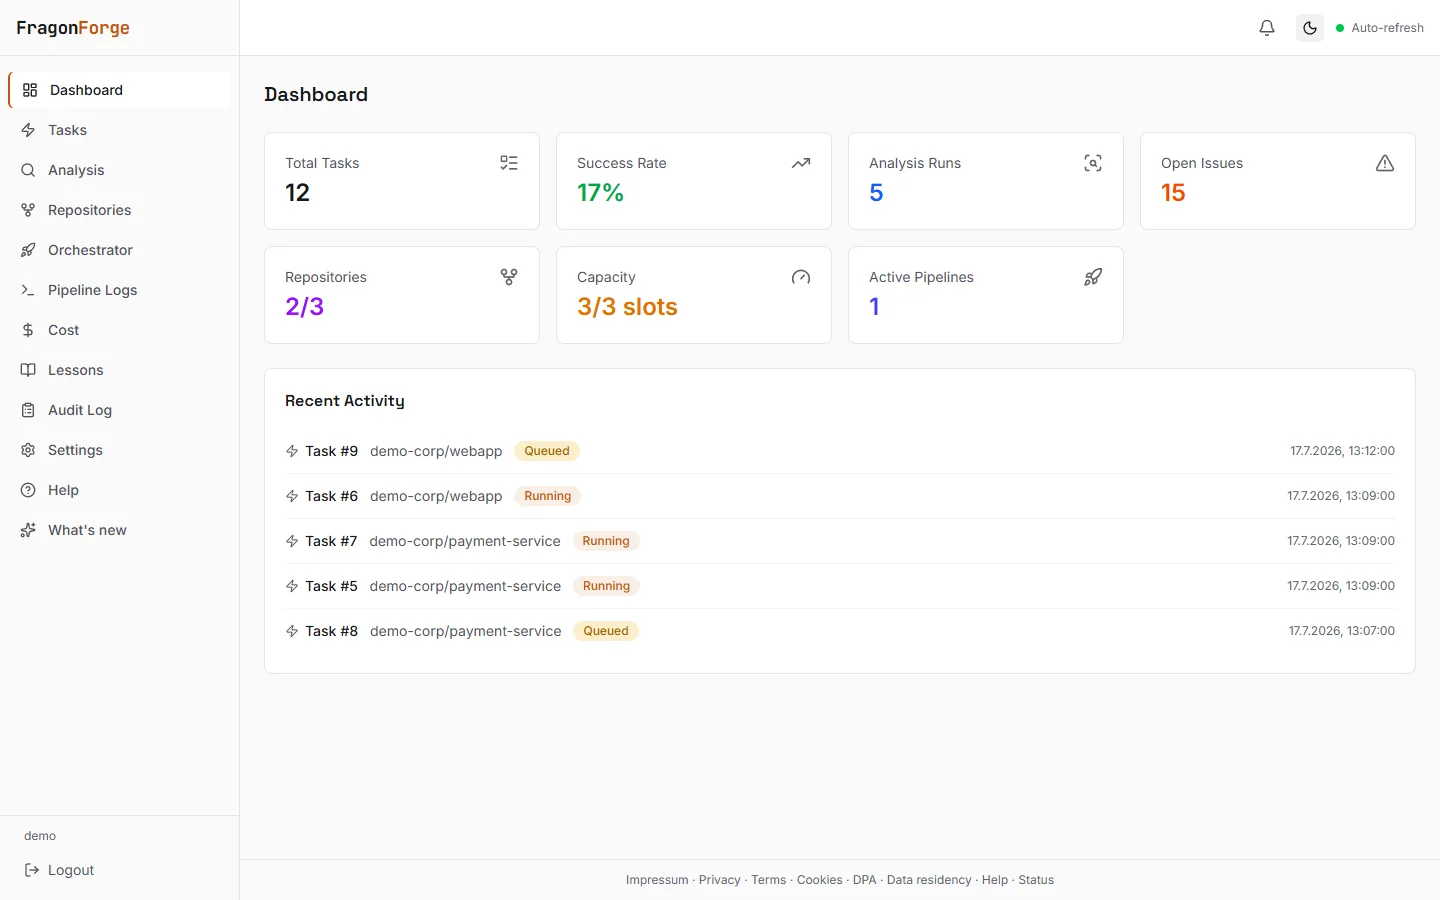Open the Privacy footer link
Screen dimensions: 1440x900
tap(720, 880)
